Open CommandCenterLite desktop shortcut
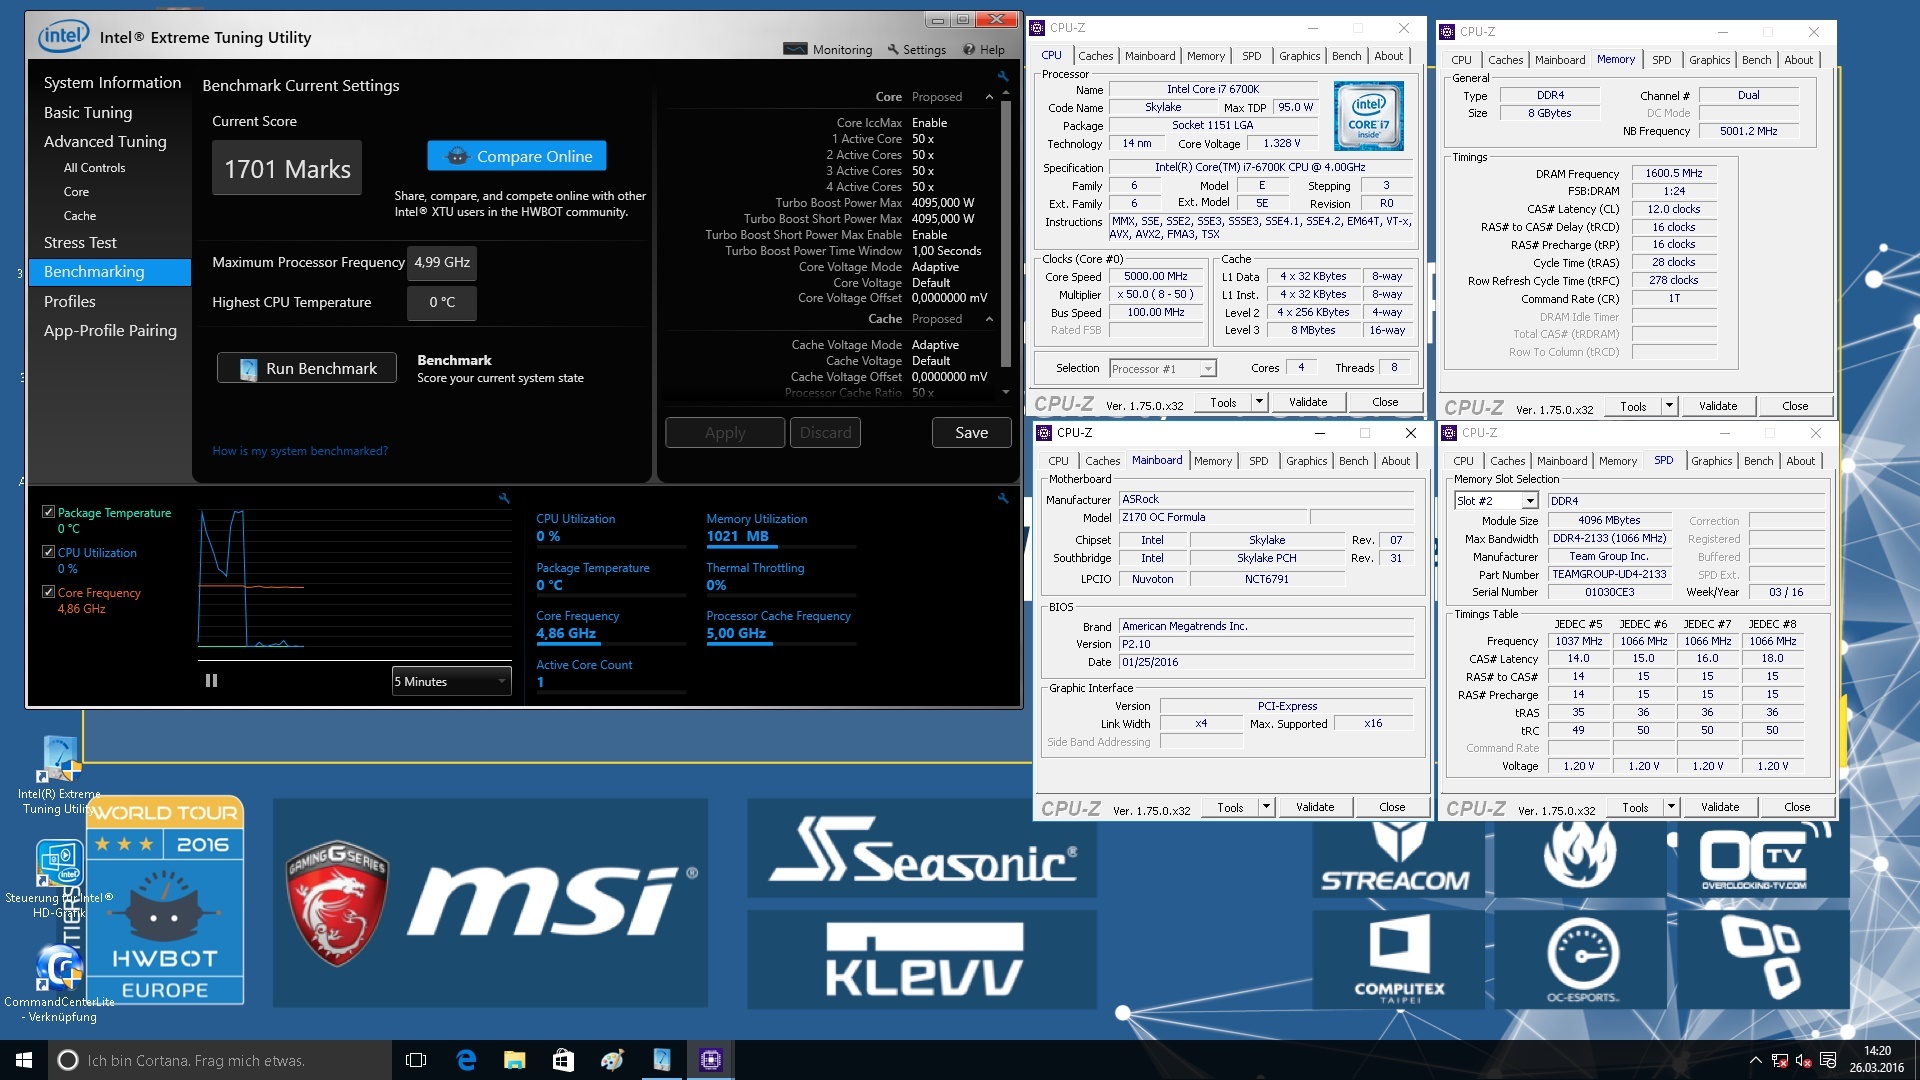The width and height of the screenshot is (1920, 1080). tap(60, 983)
